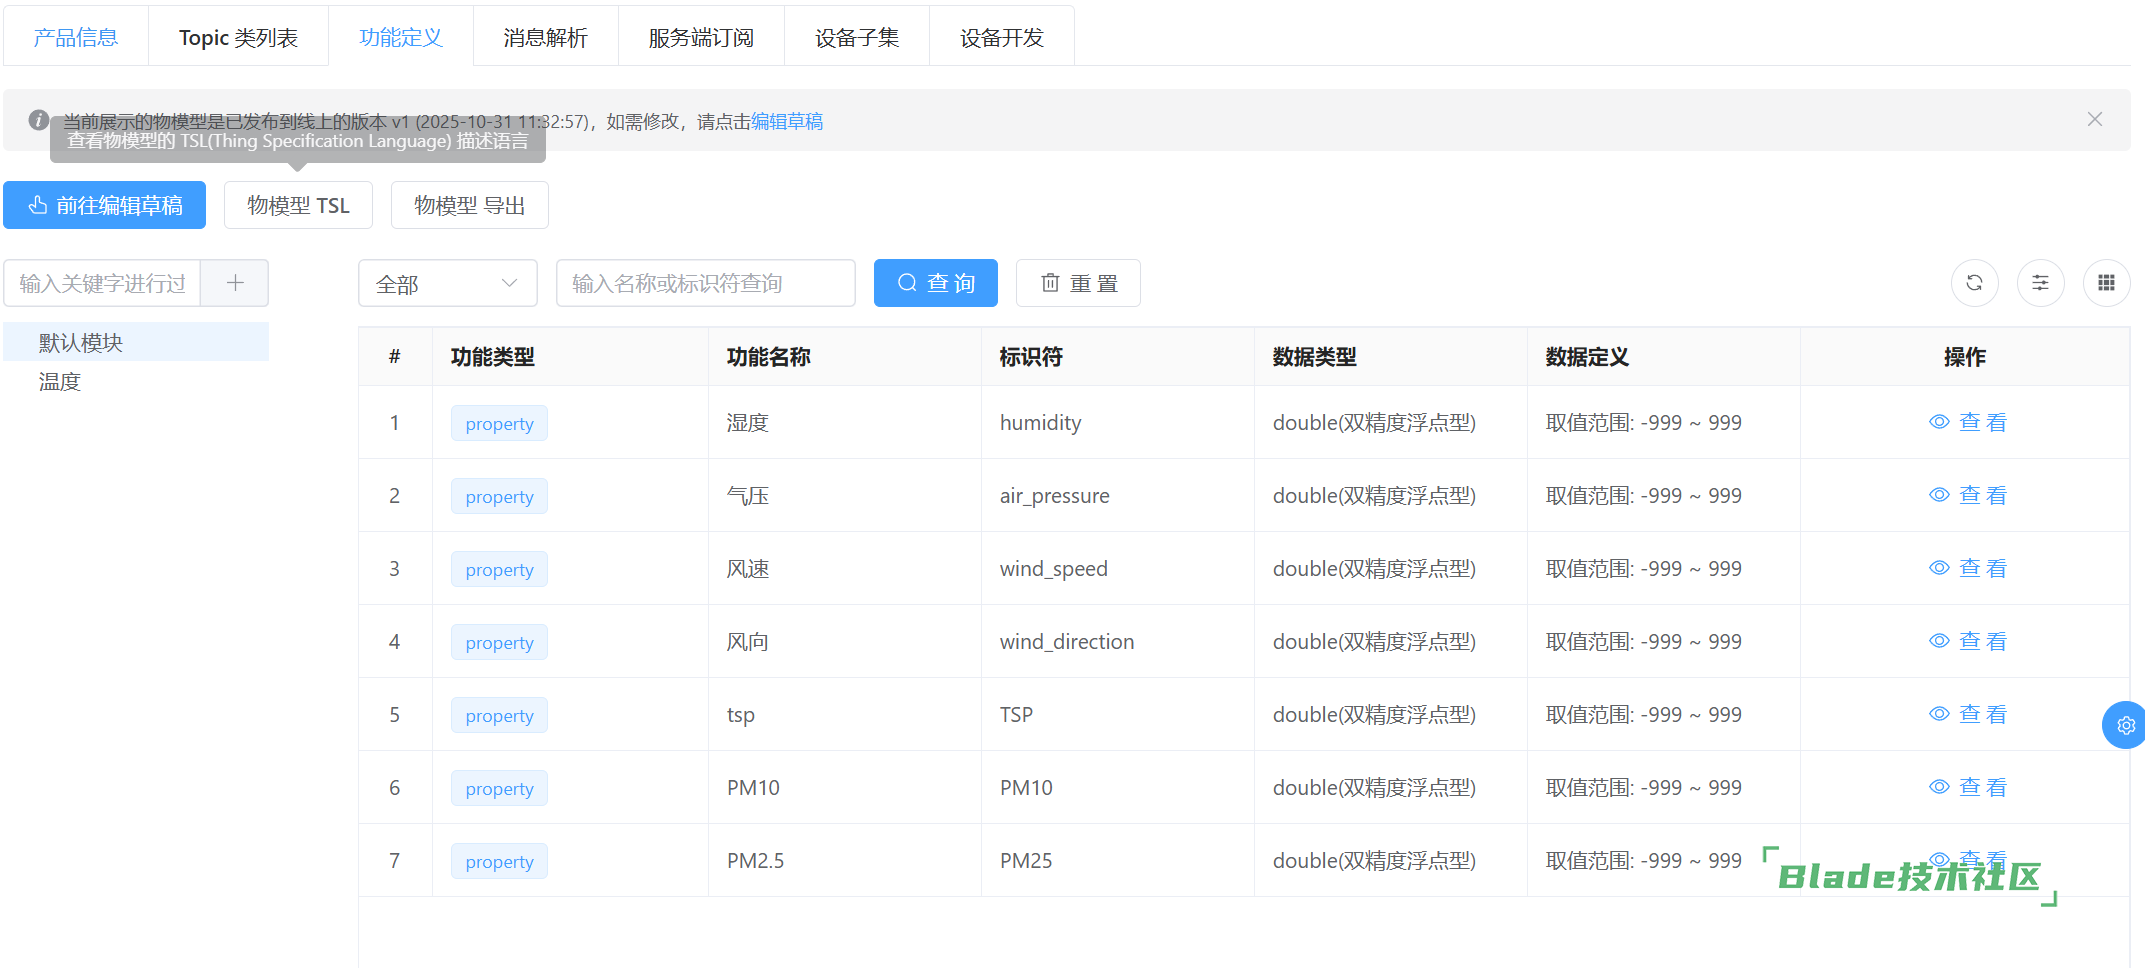2145x968 pixels.
Task: Click the name or identifier search field
Action: coord(705,283)
